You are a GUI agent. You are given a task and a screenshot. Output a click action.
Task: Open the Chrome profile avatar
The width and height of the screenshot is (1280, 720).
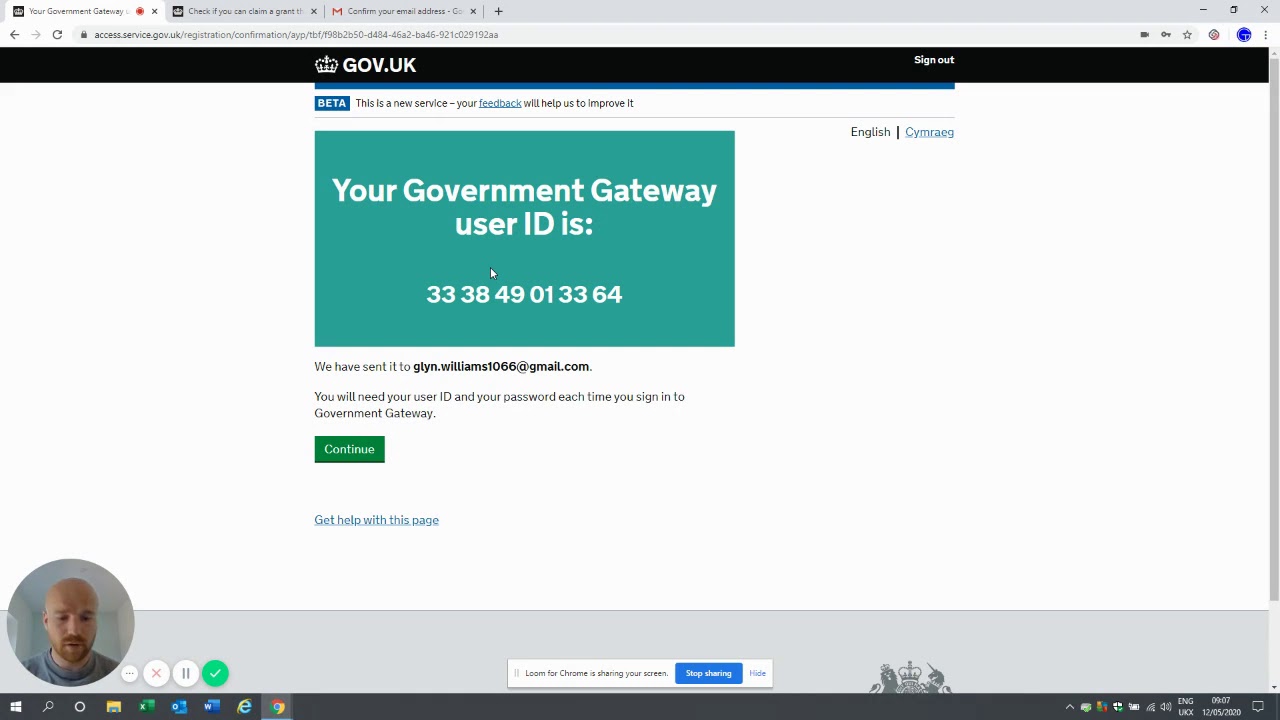tap(1244, 34)
